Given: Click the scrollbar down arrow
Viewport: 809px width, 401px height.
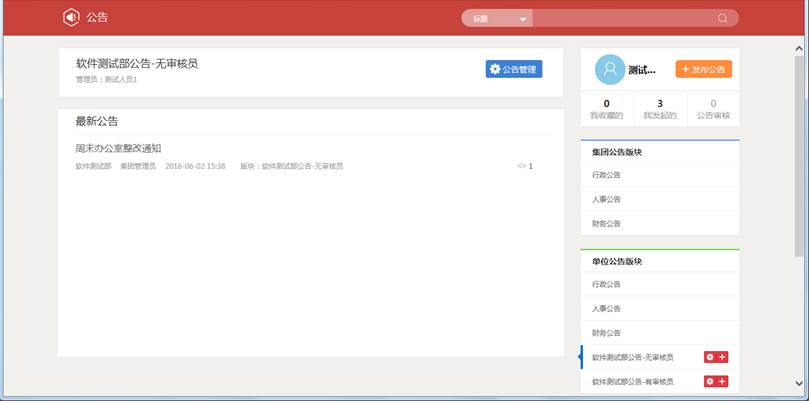Looking at the screenshot, I should (x=800, y=382).
